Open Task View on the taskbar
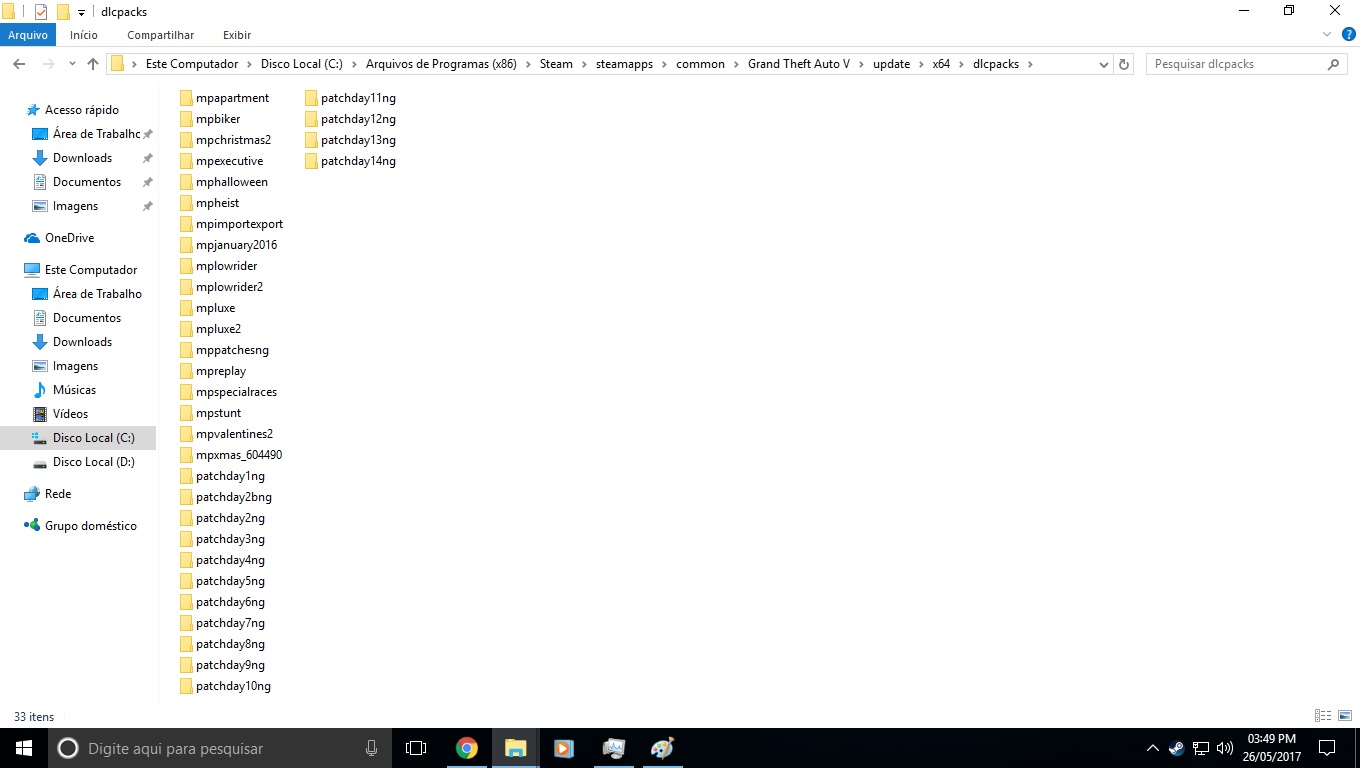 click(x=416, y=748)
